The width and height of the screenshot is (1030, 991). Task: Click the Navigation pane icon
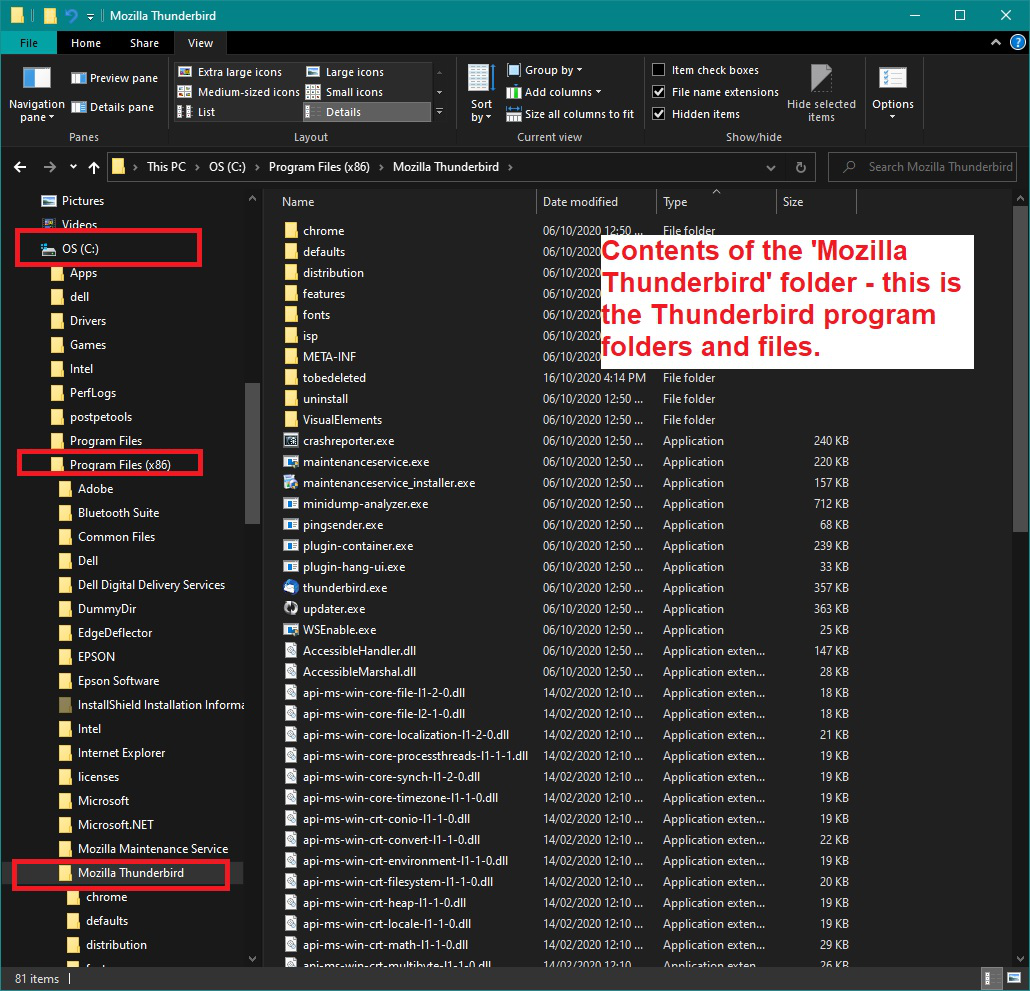point(36,79)
